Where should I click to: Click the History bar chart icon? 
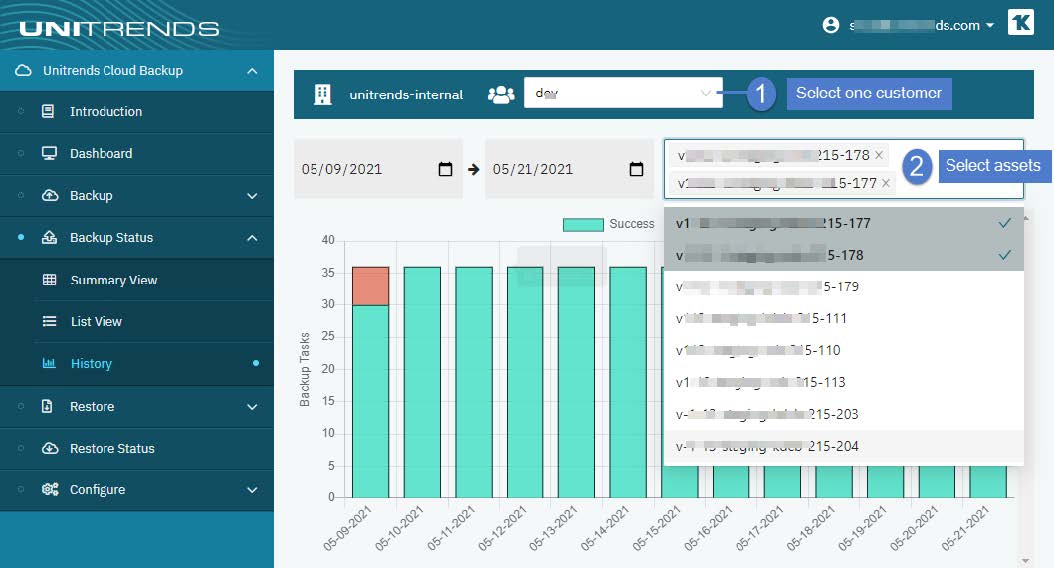pyautogui.click(x=49, y=363)
